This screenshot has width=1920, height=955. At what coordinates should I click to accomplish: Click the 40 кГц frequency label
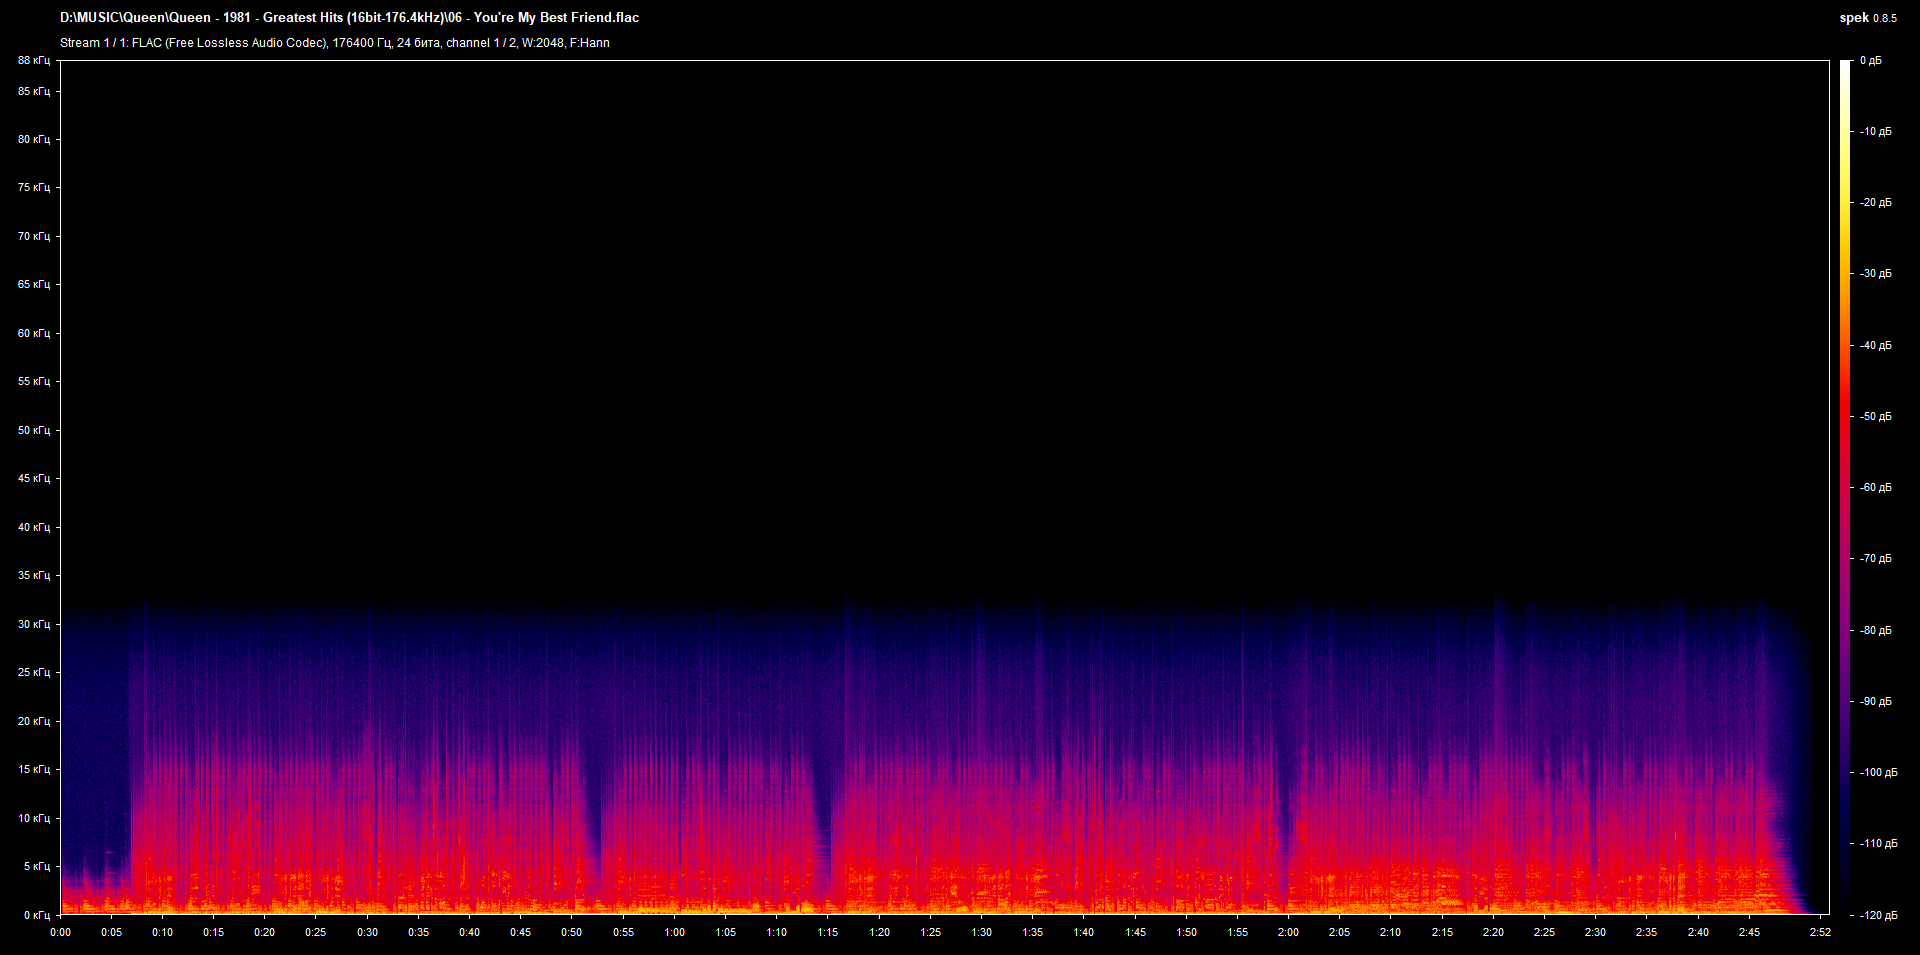point(33,527)
